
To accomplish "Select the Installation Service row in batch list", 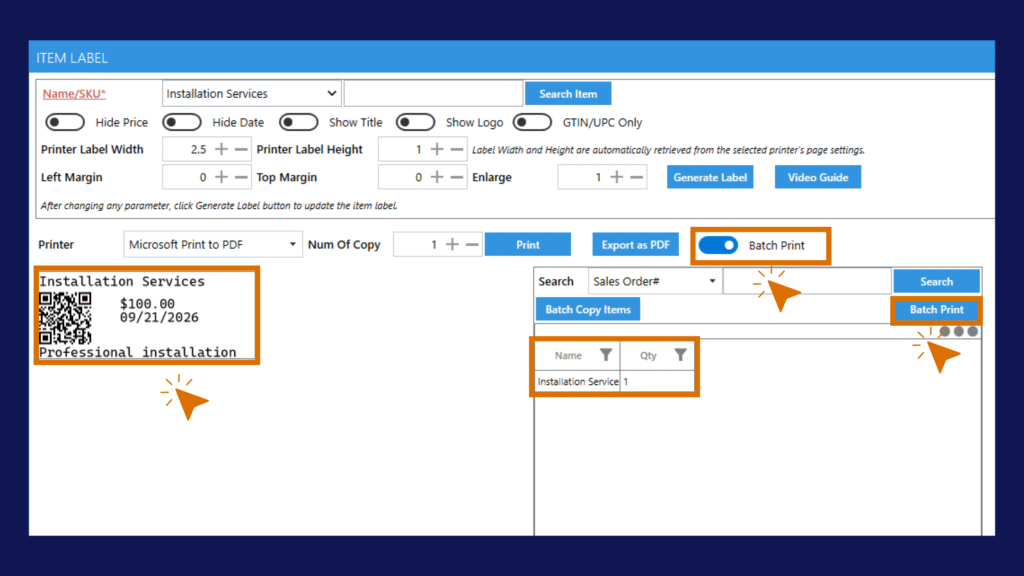I will tap(614, 381).
